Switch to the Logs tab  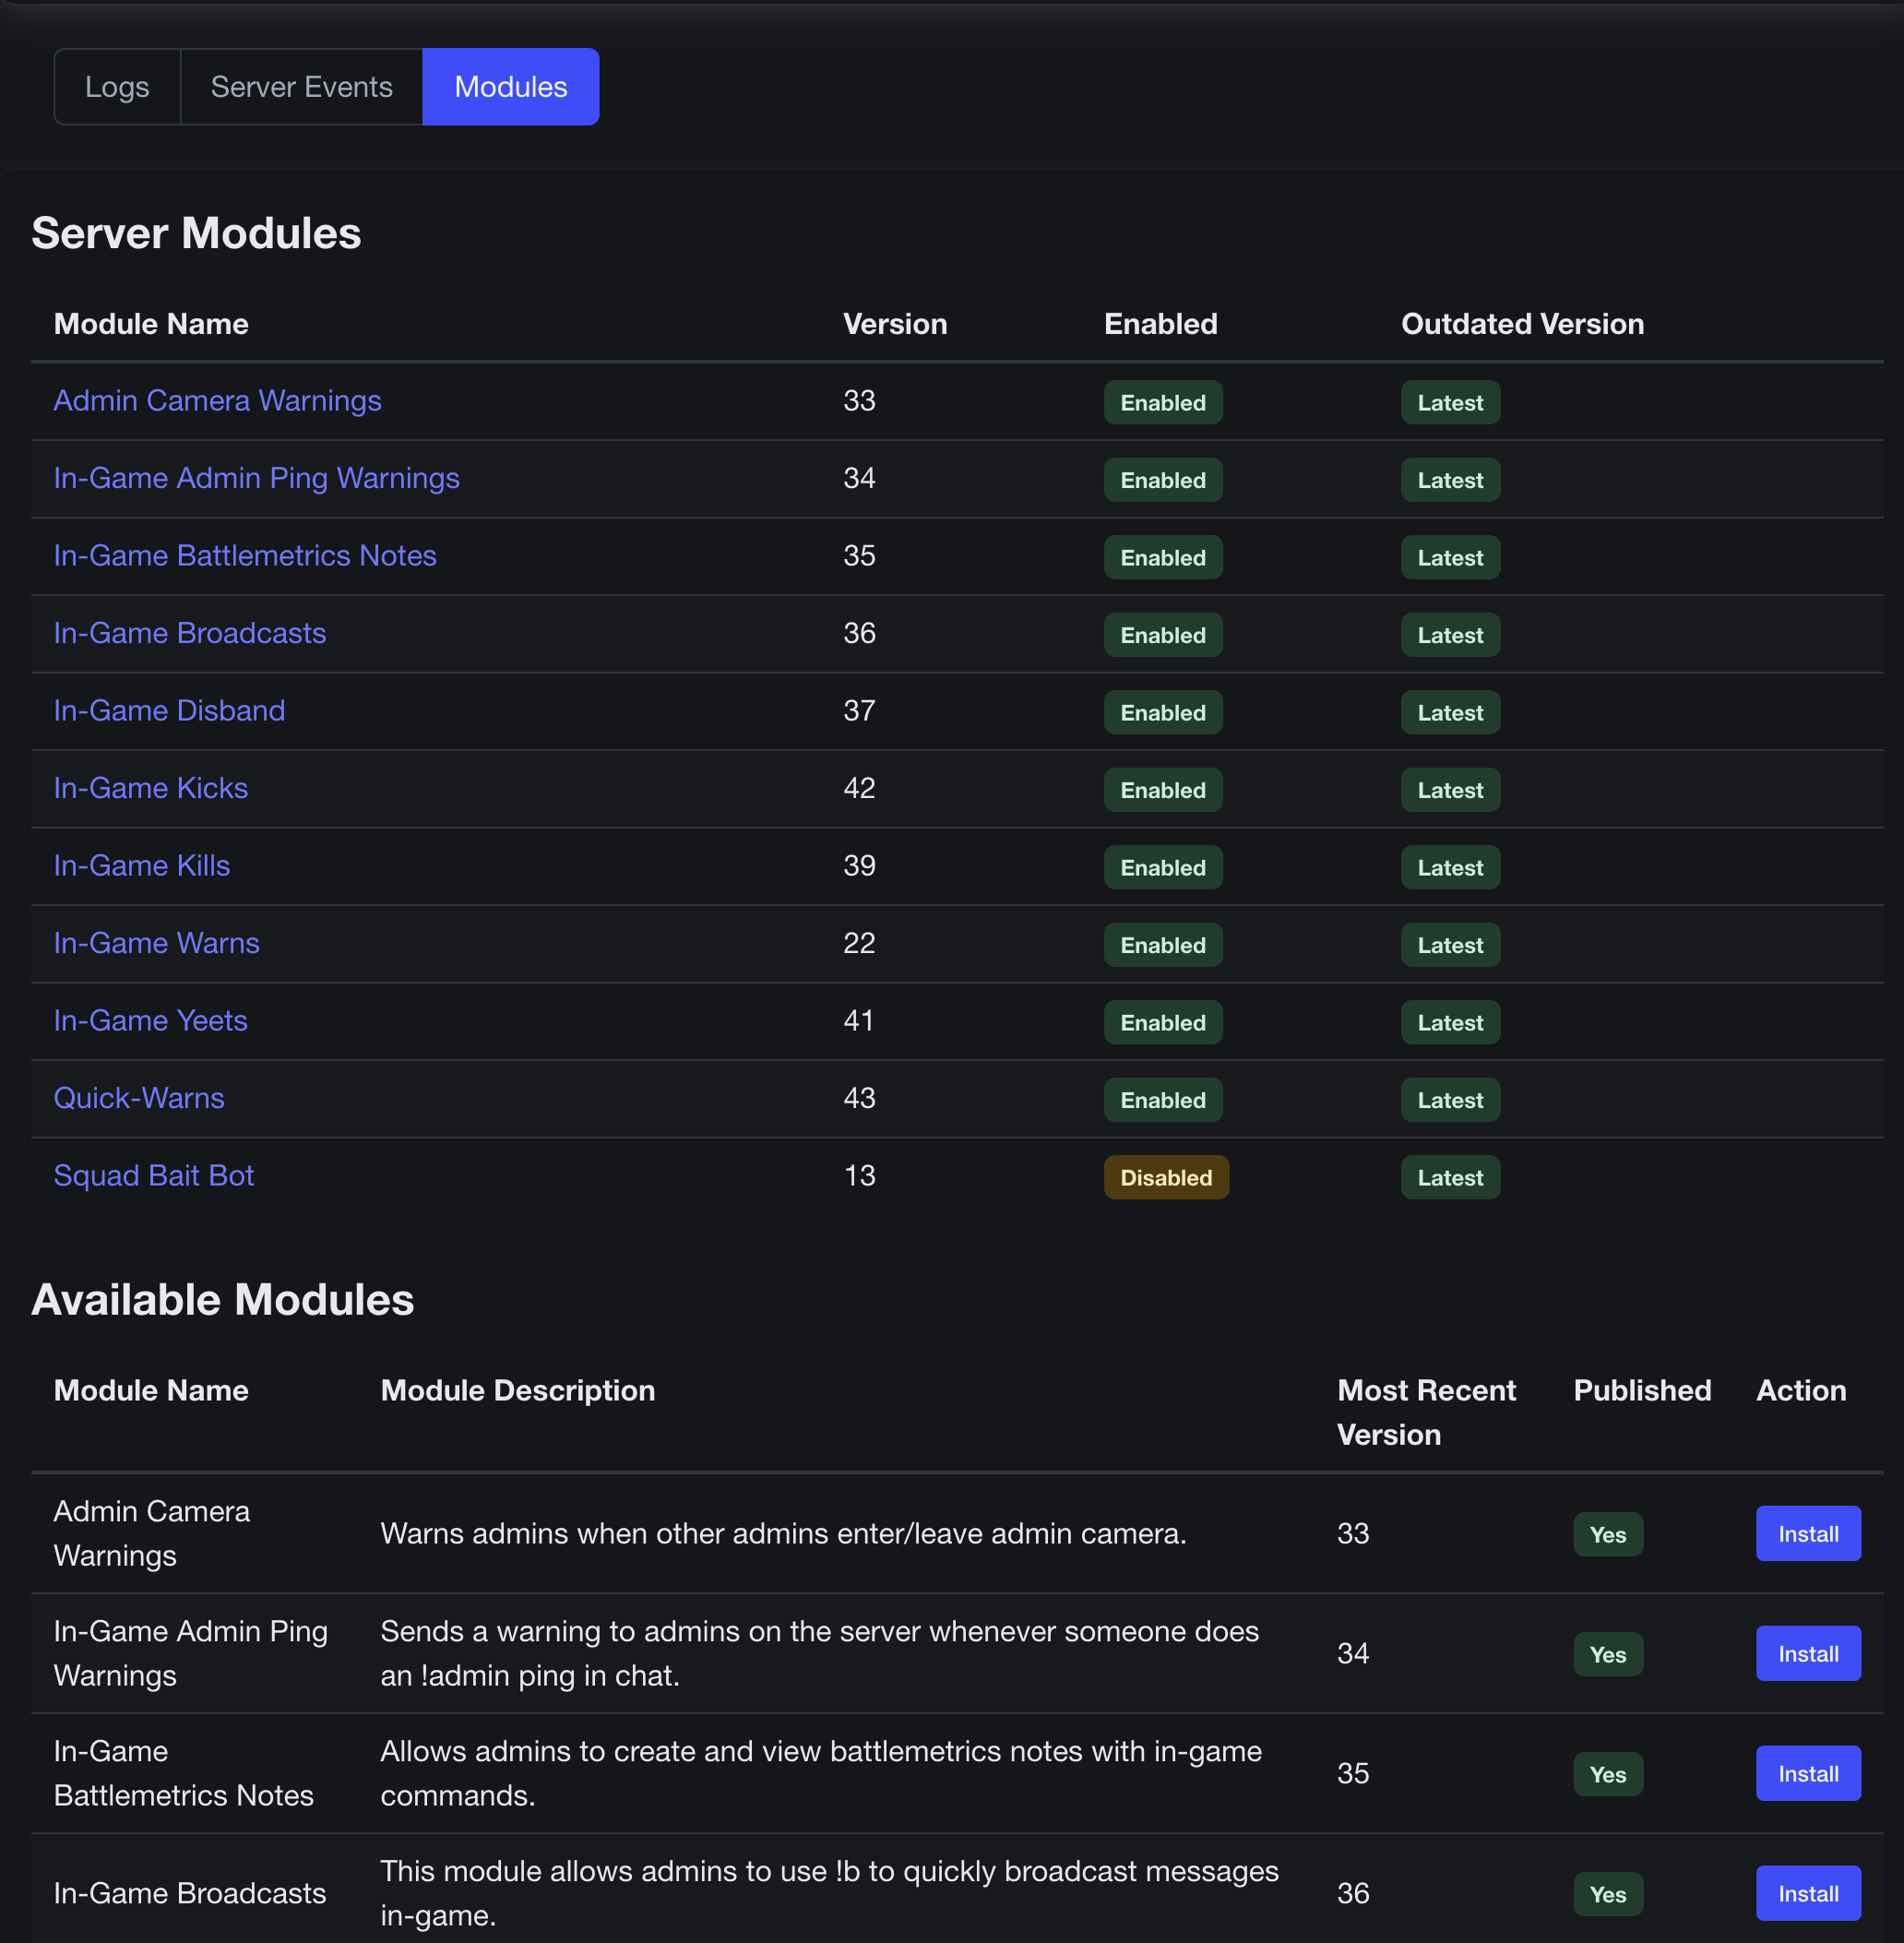[x=117, y=87]
